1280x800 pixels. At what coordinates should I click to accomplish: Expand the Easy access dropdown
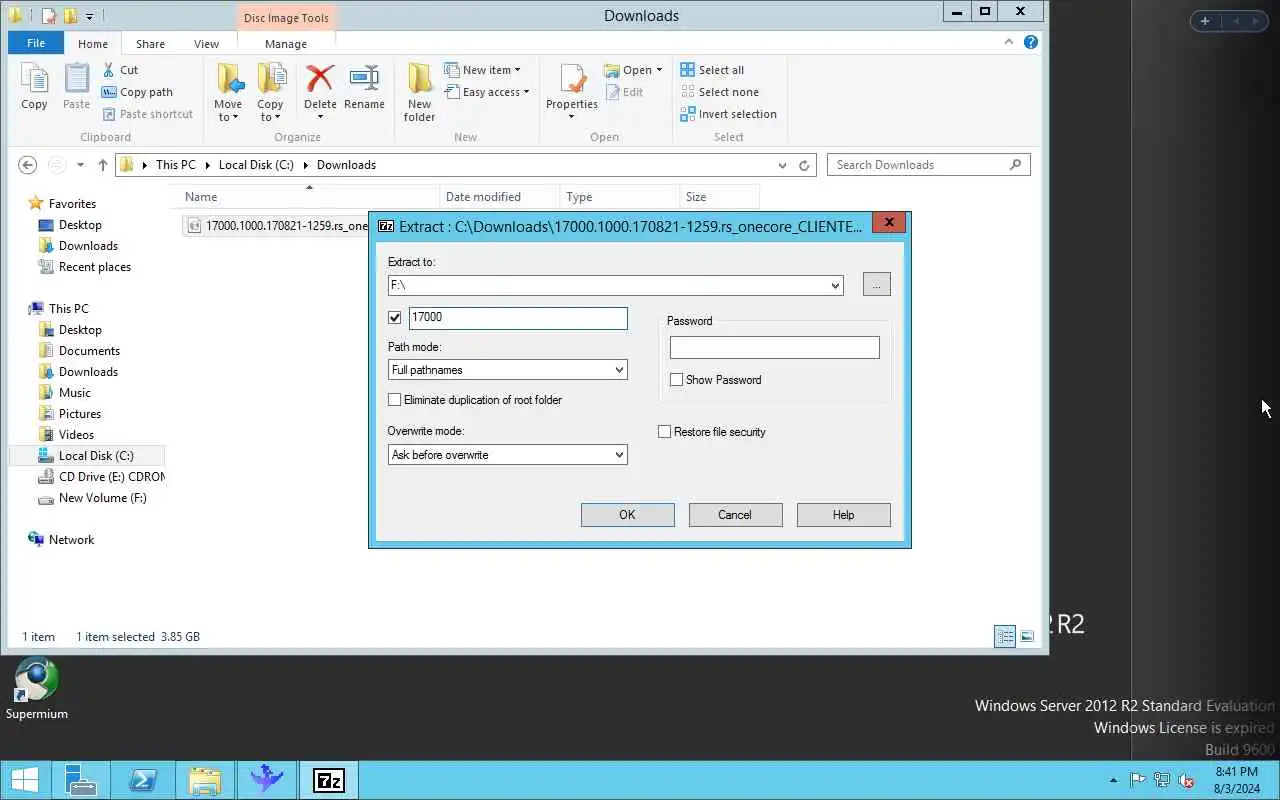click(526, 92)
